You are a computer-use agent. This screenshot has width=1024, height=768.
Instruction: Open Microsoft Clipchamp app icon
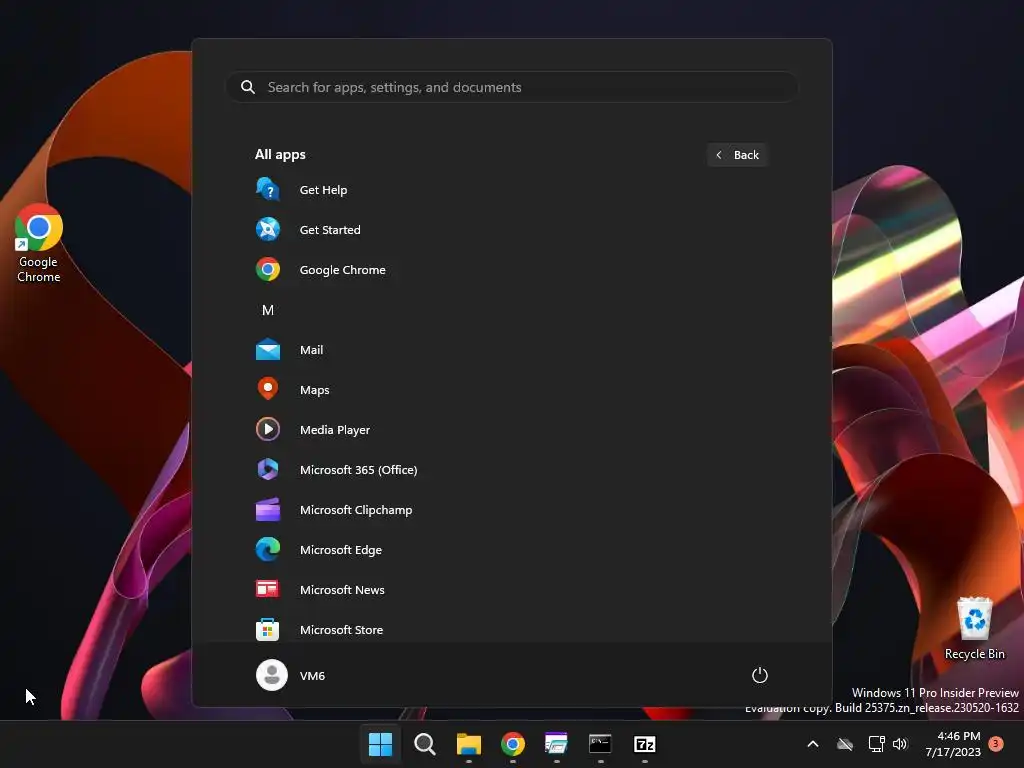coord(268,510)
